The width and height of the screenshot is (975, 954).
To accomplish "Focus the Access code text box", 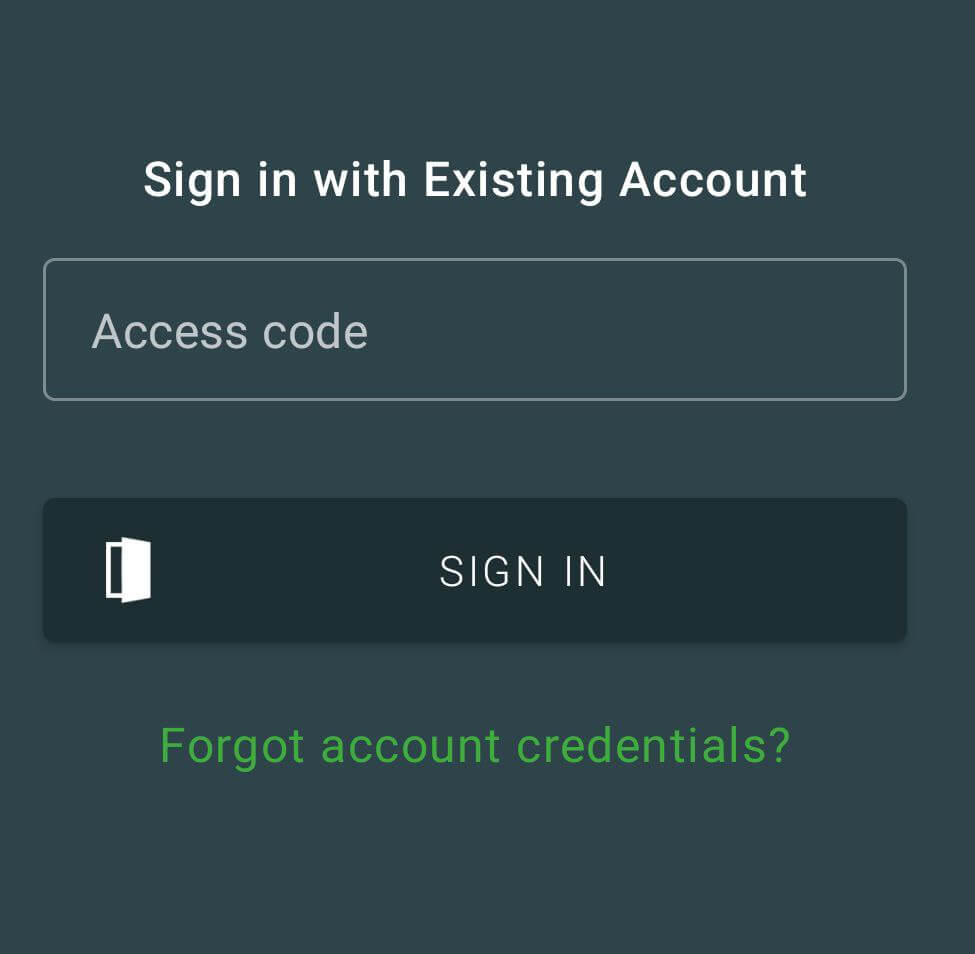I will [x=474, y=330].
